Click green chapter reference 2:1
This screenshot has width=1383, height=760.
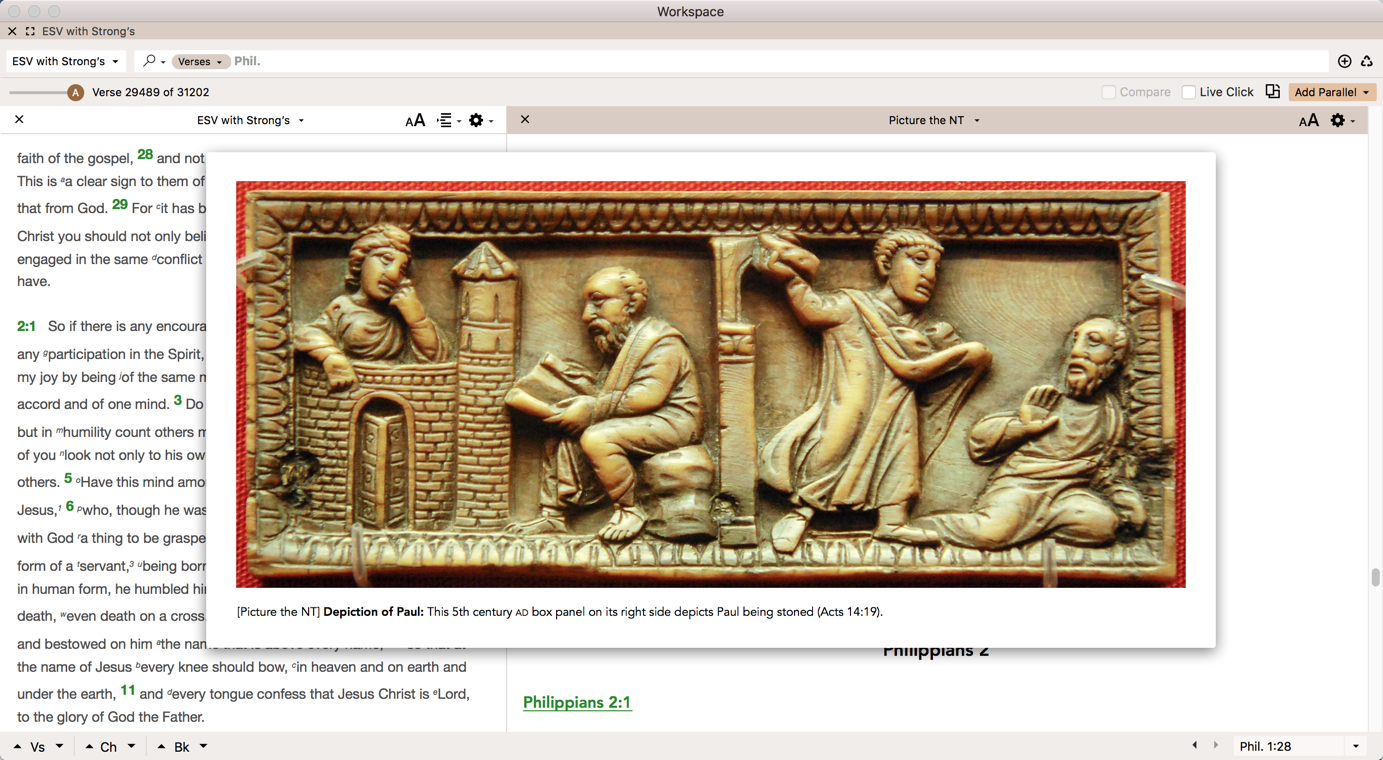[26, 326]
